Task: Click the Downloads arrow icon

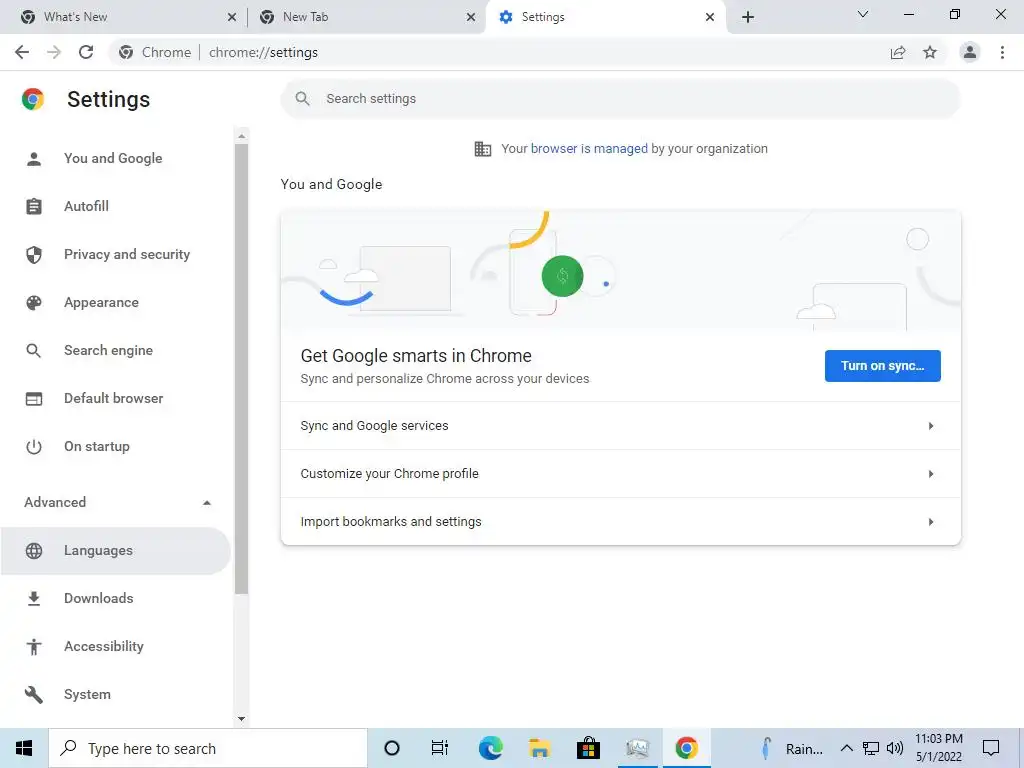Action: (x=34, y=598)
